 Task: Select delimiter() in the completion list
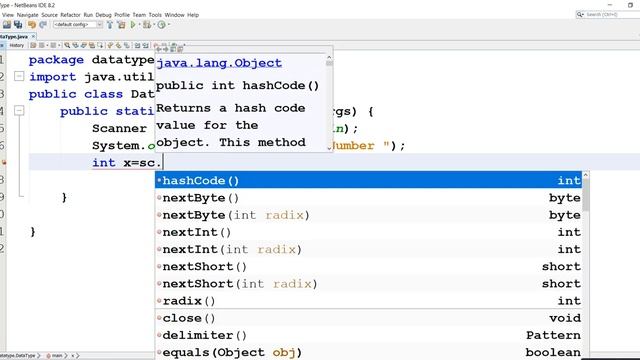pyautogui.click(x=369, y=335)
